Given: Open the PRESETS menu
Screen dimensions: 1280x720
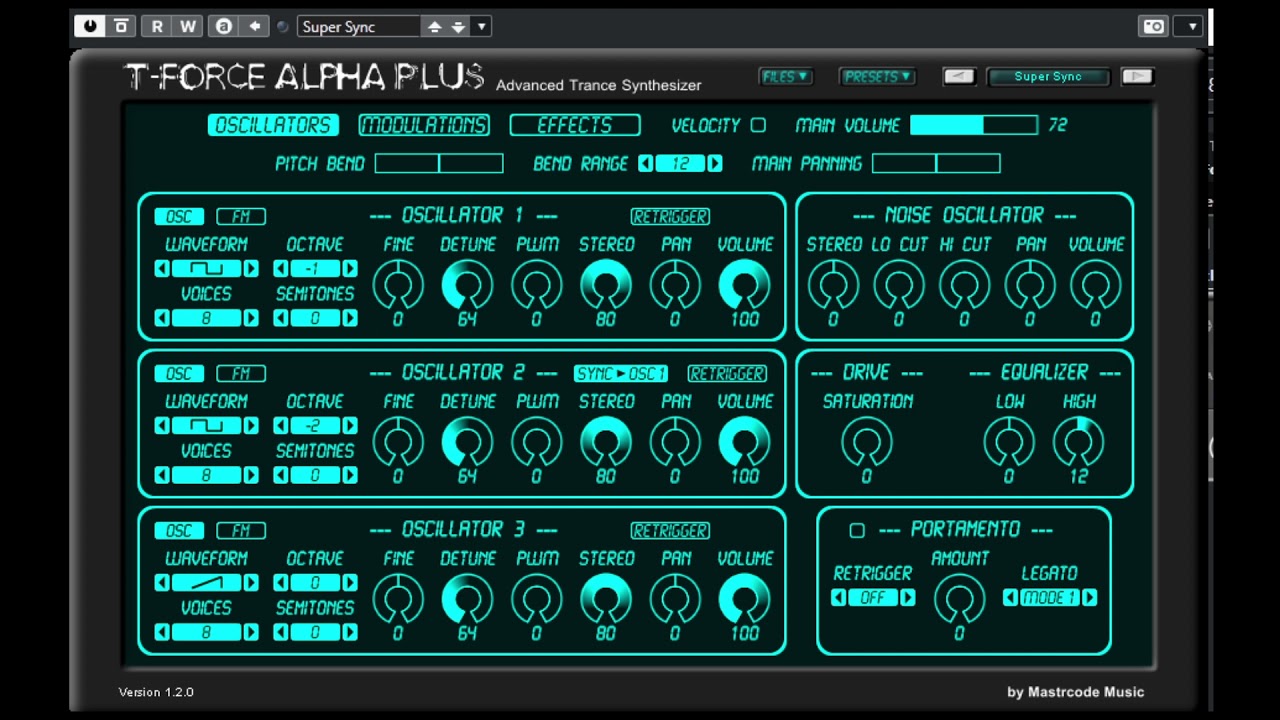Looking at the screenshot, I should (877, 77).
